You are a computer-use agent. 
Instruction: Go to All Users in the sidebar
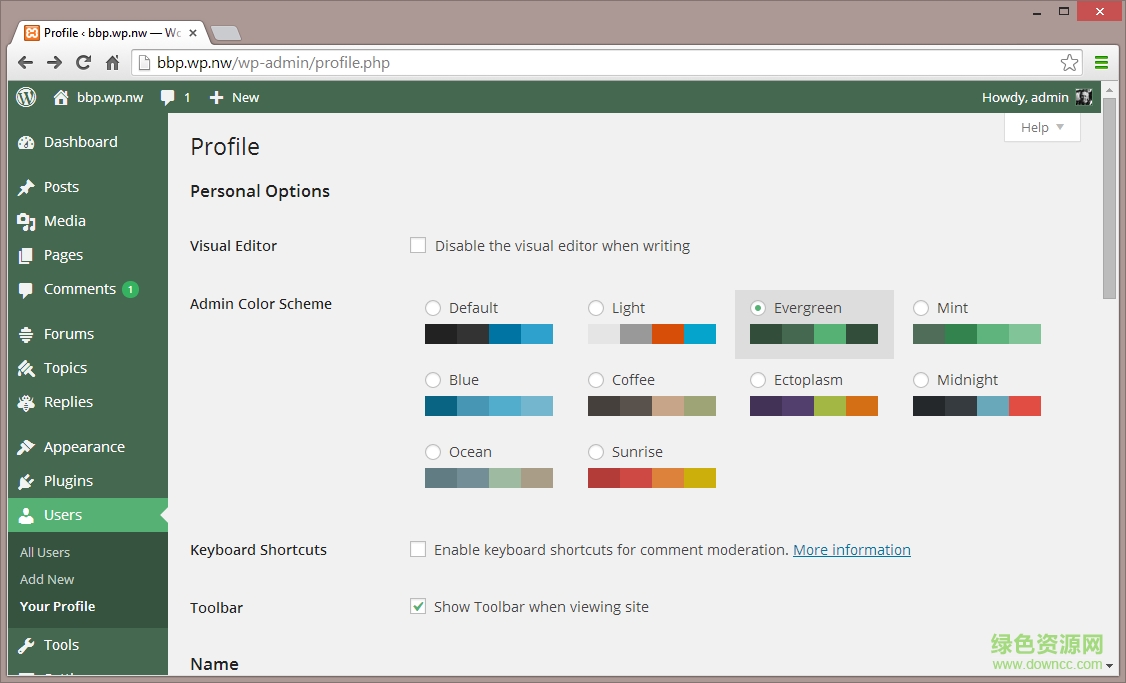click(x=45, y=551)
